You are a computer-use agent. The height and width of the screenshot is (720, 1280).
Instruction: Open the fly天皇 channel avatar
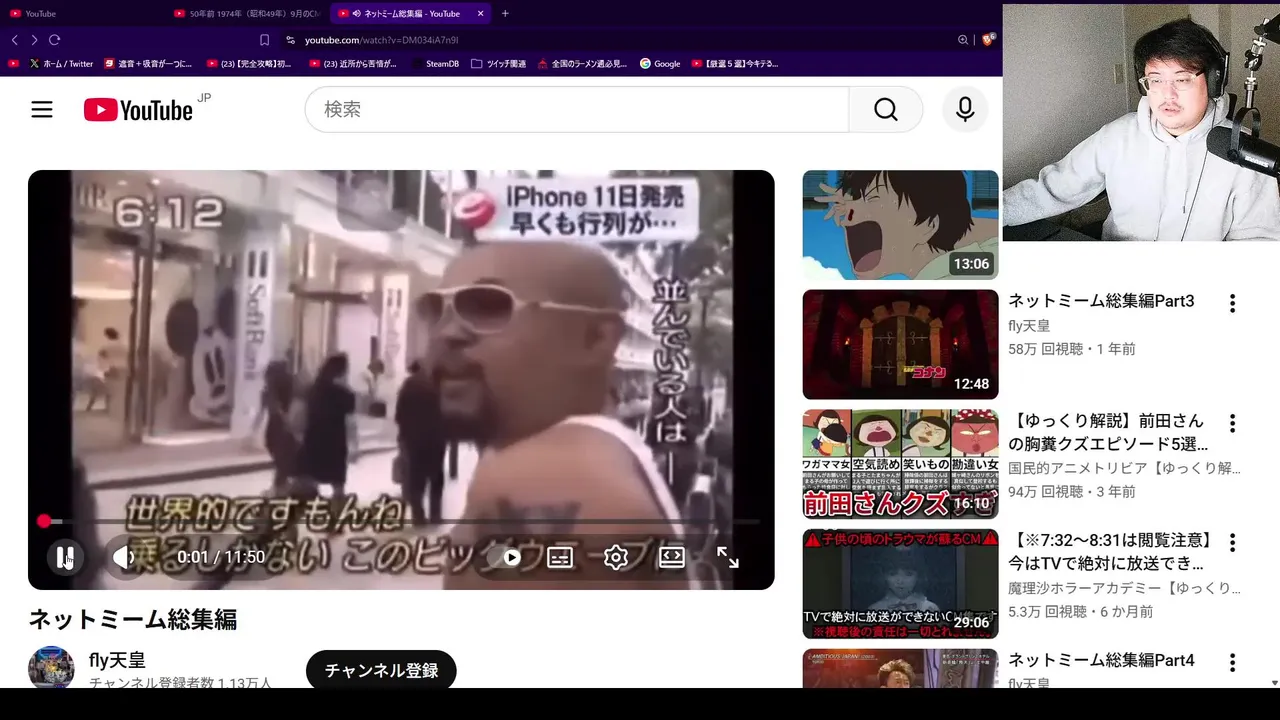click(x=51, y=668)
